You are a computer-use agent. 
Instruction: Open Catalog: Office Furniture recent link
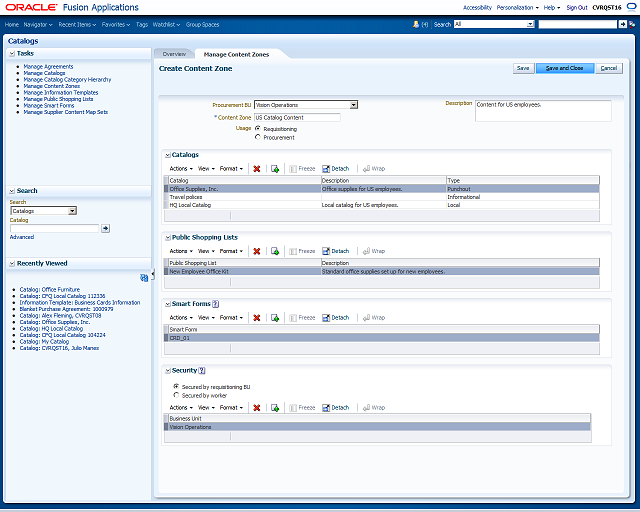coord(50,289)
